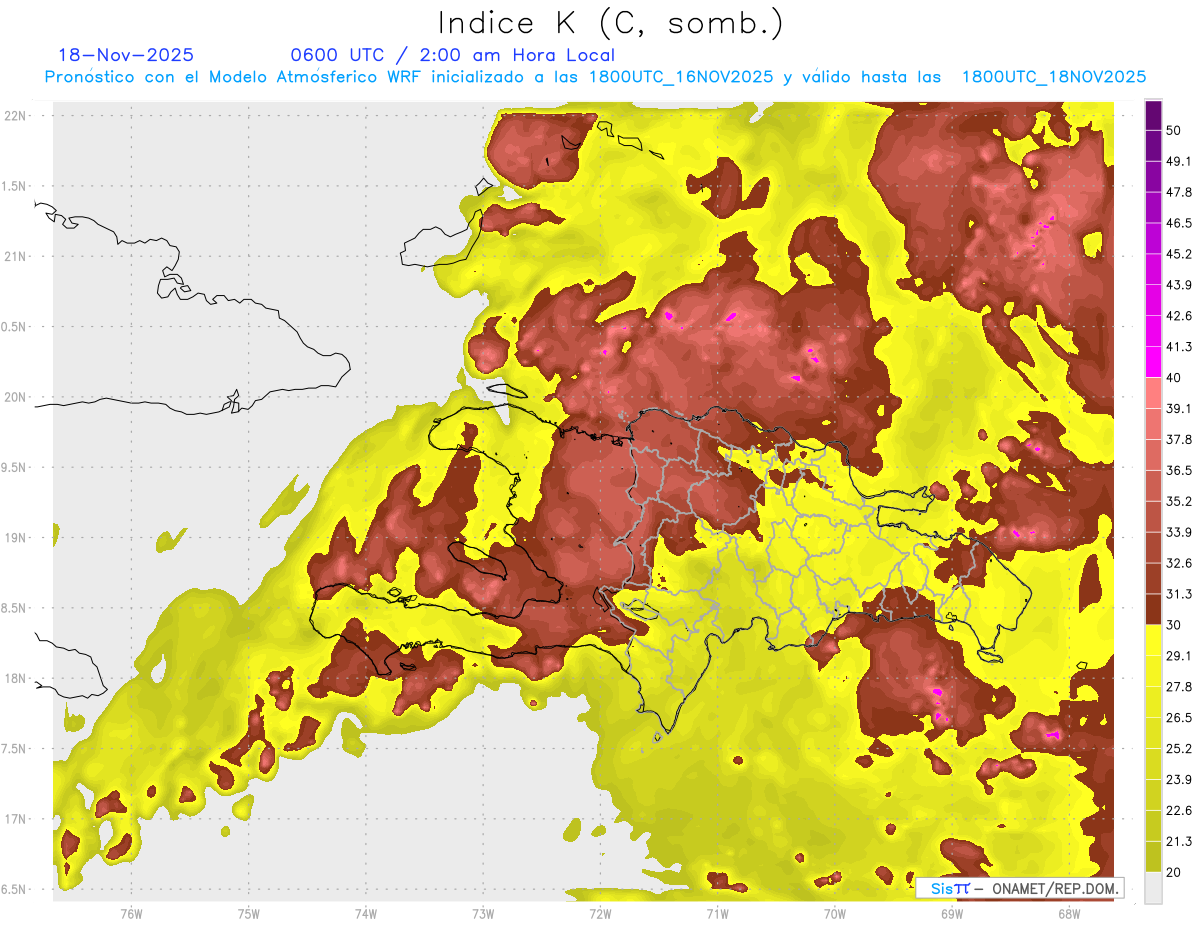Viewport: 1200px width, 927px height.
Task: Click the colorbar value '22.6'
Action: [1179, 811]
